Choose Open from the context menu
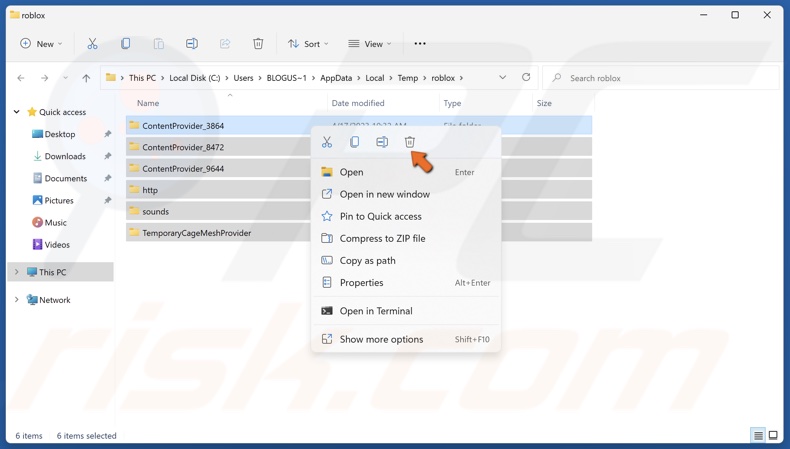 (x=406, y=172)
